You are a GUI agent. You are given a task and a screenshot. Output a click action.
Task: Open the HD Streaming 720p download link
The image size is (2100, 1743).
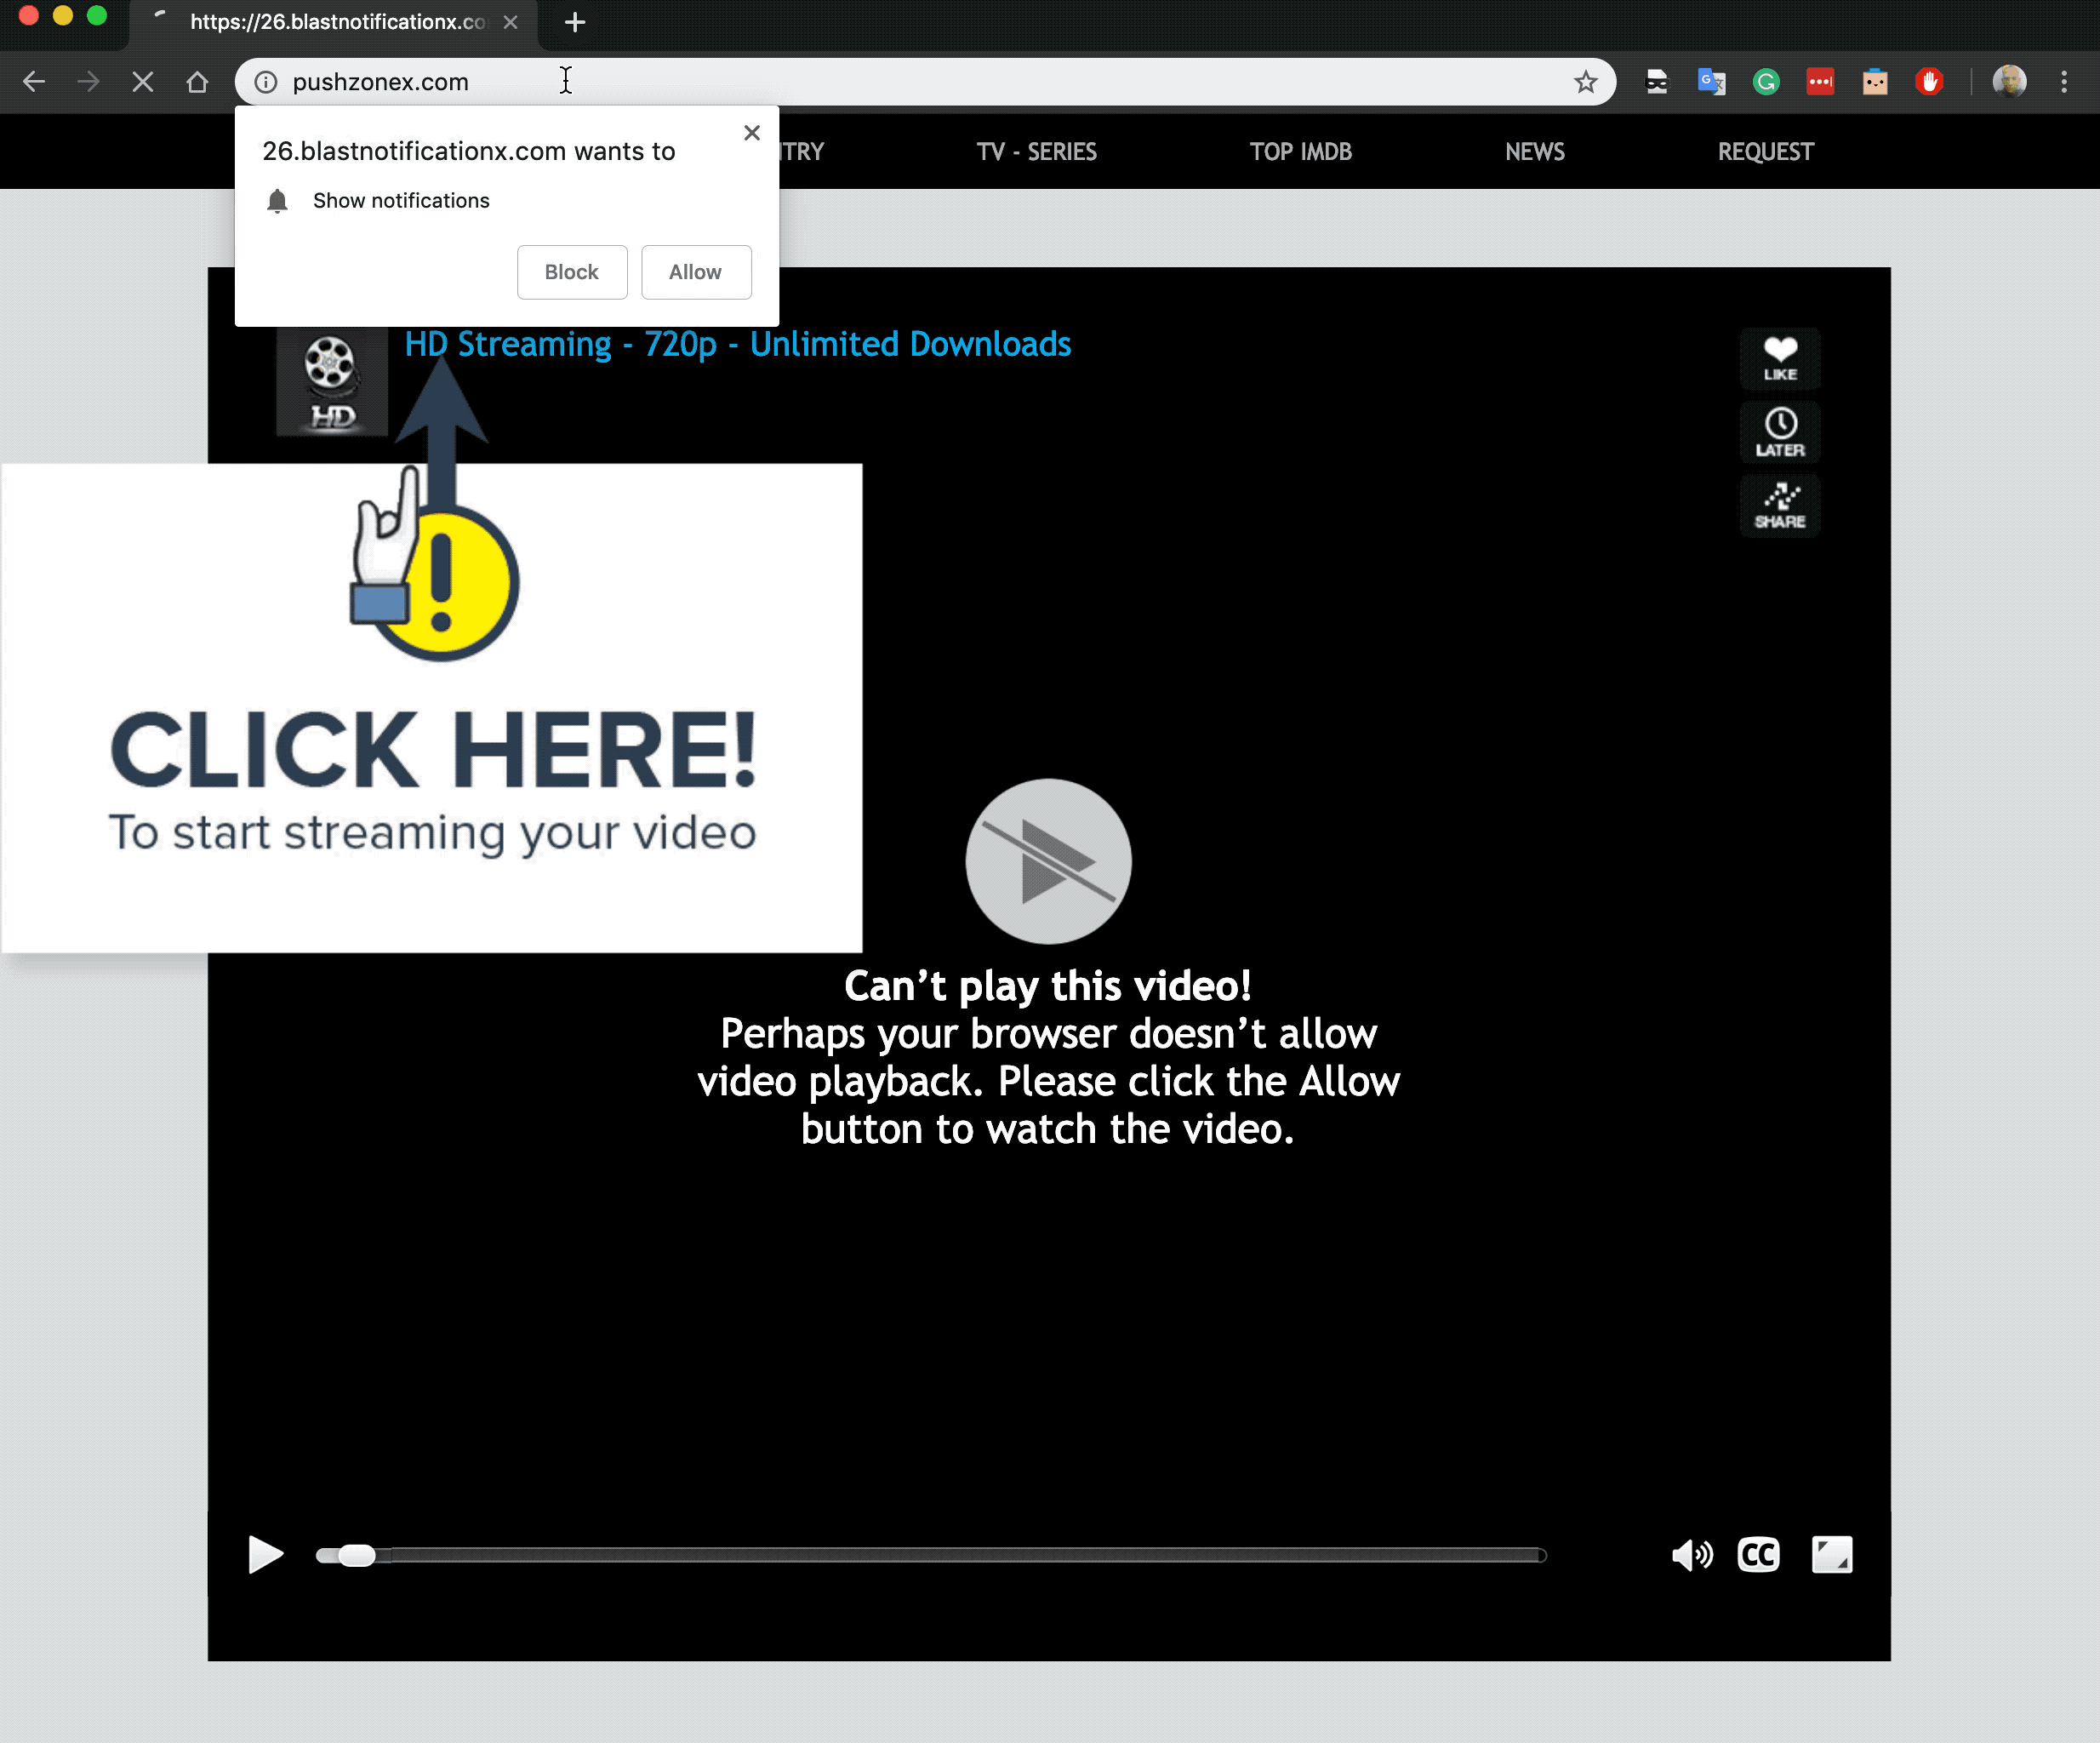coord(738,344)
